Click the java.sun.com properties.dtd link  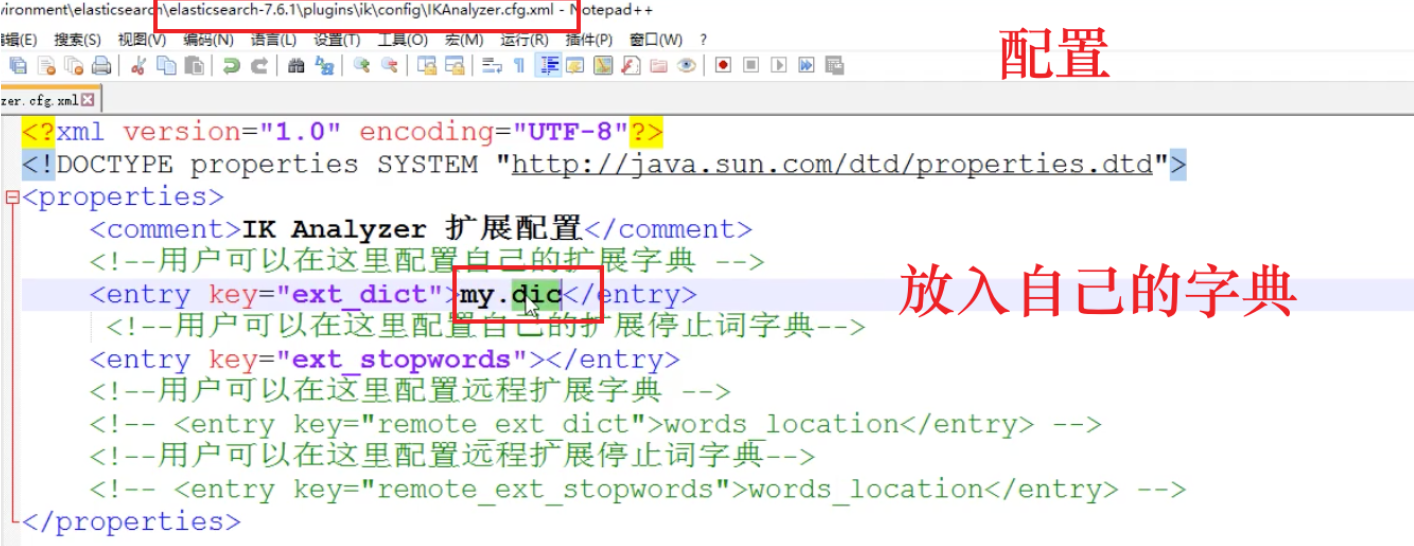[832, 164]
